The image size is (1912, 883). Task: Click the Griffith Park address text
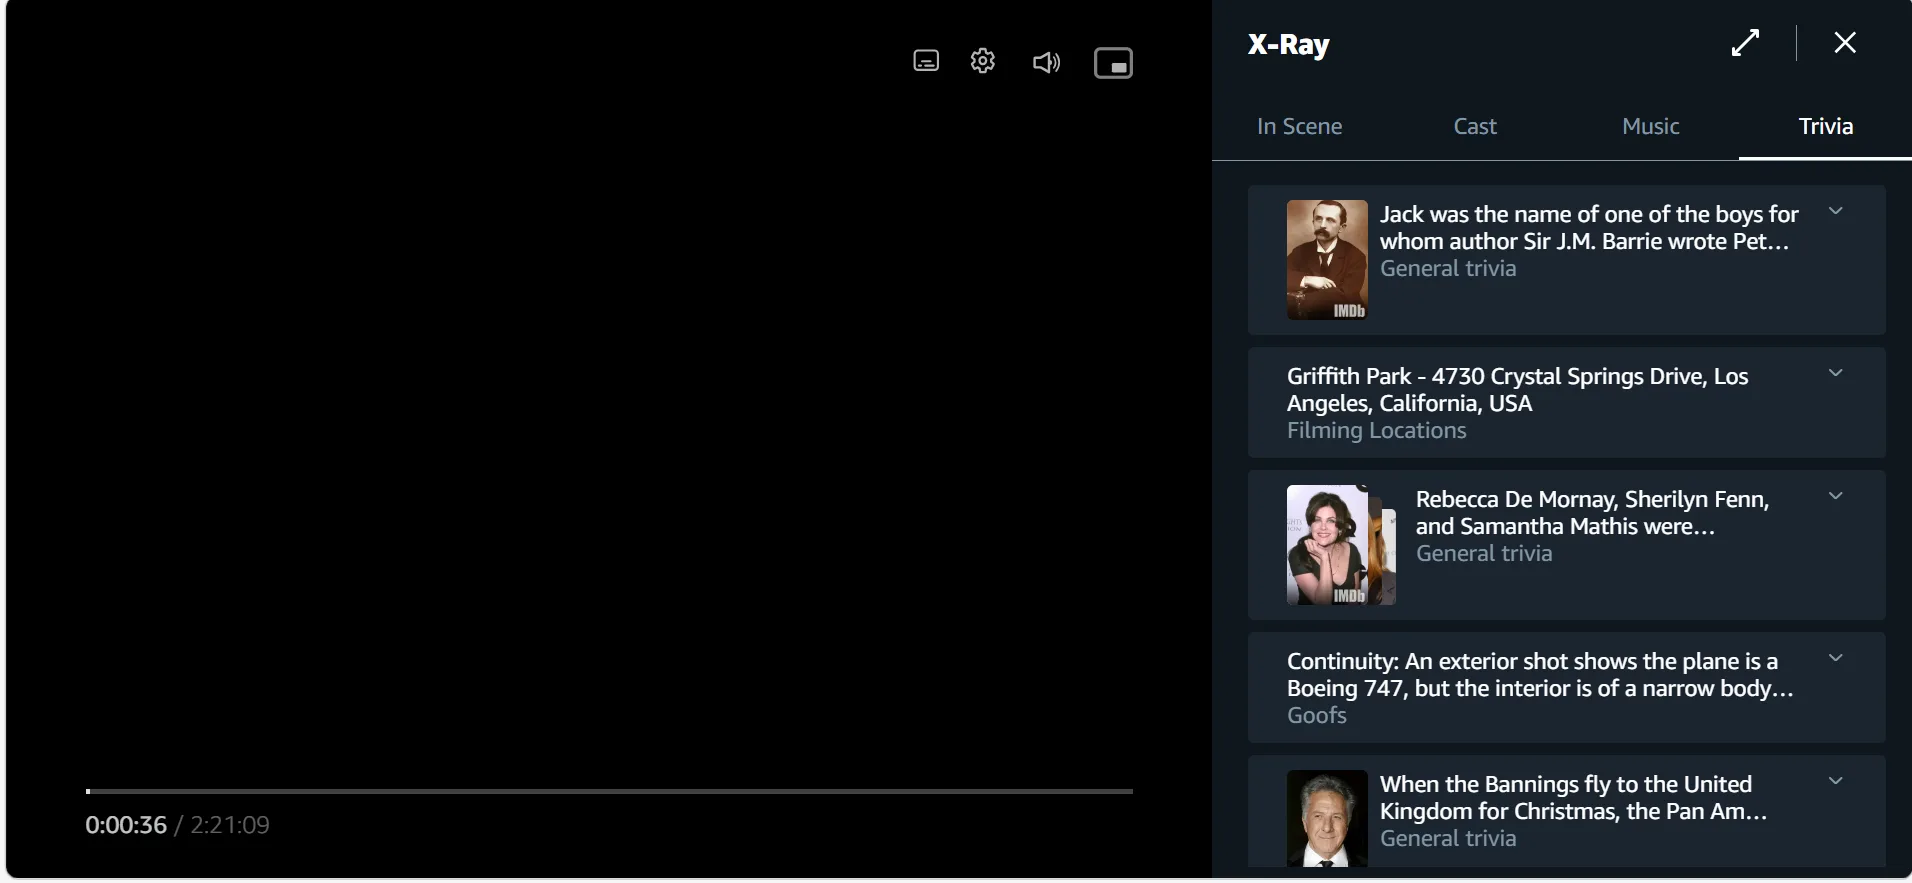(x=1517, y=390)
